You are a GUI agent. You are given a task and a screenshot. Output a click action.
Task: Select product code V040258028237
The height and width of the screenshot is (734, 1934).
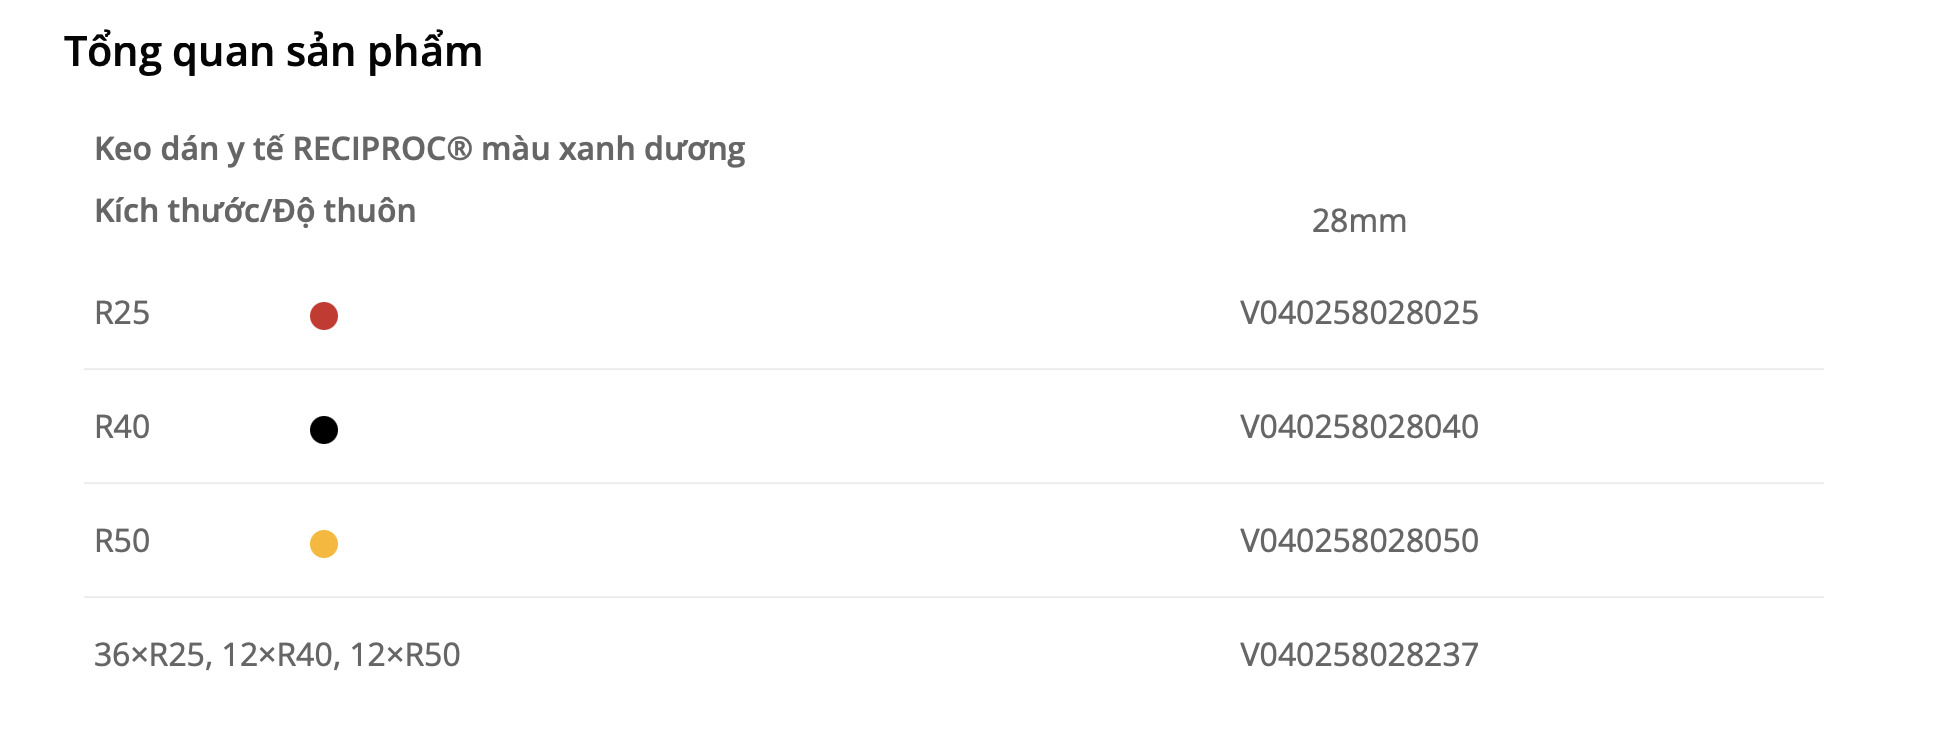1358,655
